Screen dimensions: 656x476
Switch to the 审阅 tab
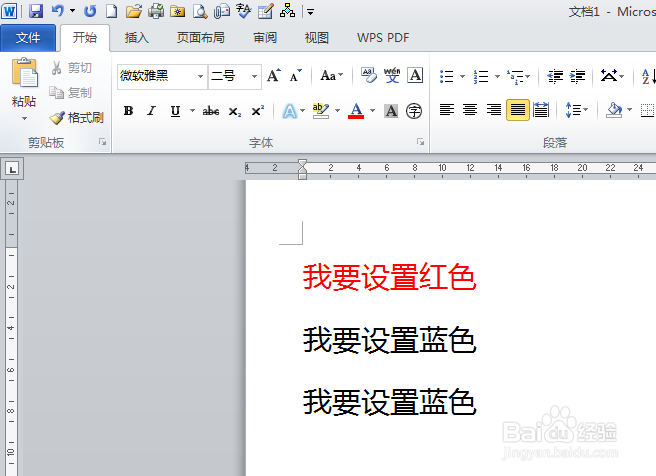click(x=265, y=38)
